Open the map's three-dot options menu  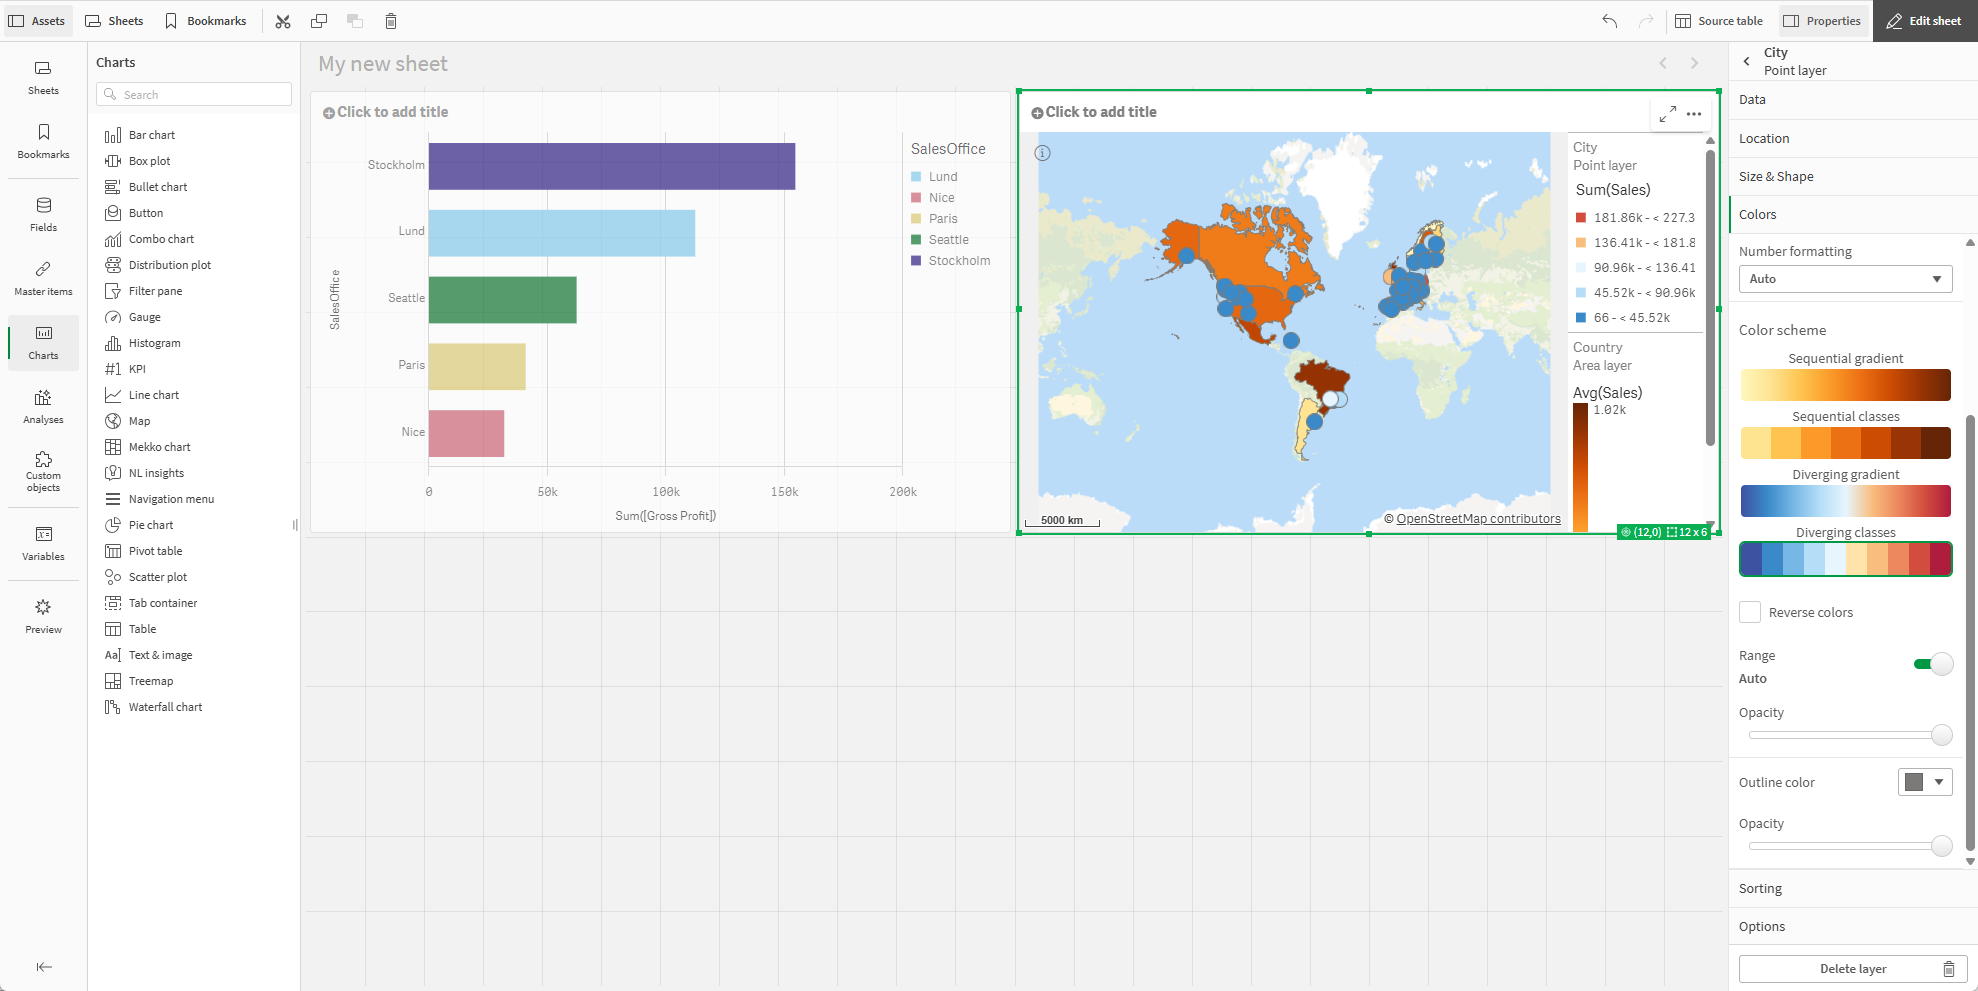click(x=1694, y=114)
